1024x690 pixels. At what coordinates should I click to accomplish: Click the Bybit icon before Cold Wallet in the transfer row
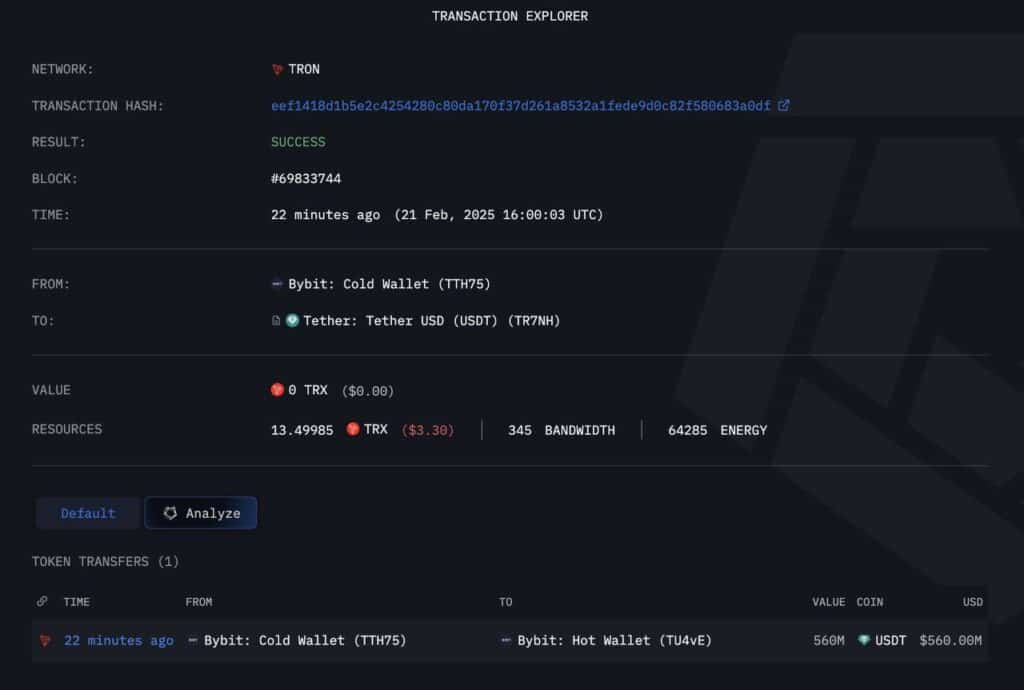[x=193, y=640]
